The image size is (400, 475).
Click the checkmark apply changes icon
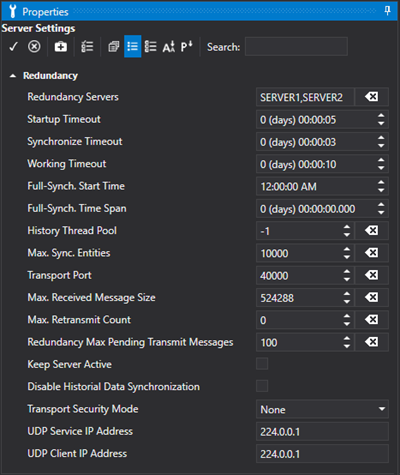tap(13, 47)
